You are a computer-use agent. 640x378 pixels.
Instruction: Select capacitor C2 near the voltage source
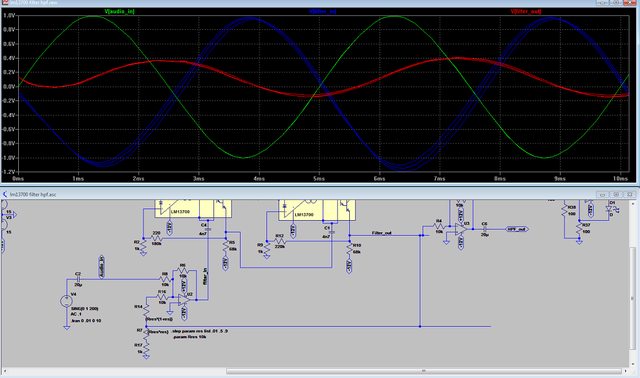point(78,279)
